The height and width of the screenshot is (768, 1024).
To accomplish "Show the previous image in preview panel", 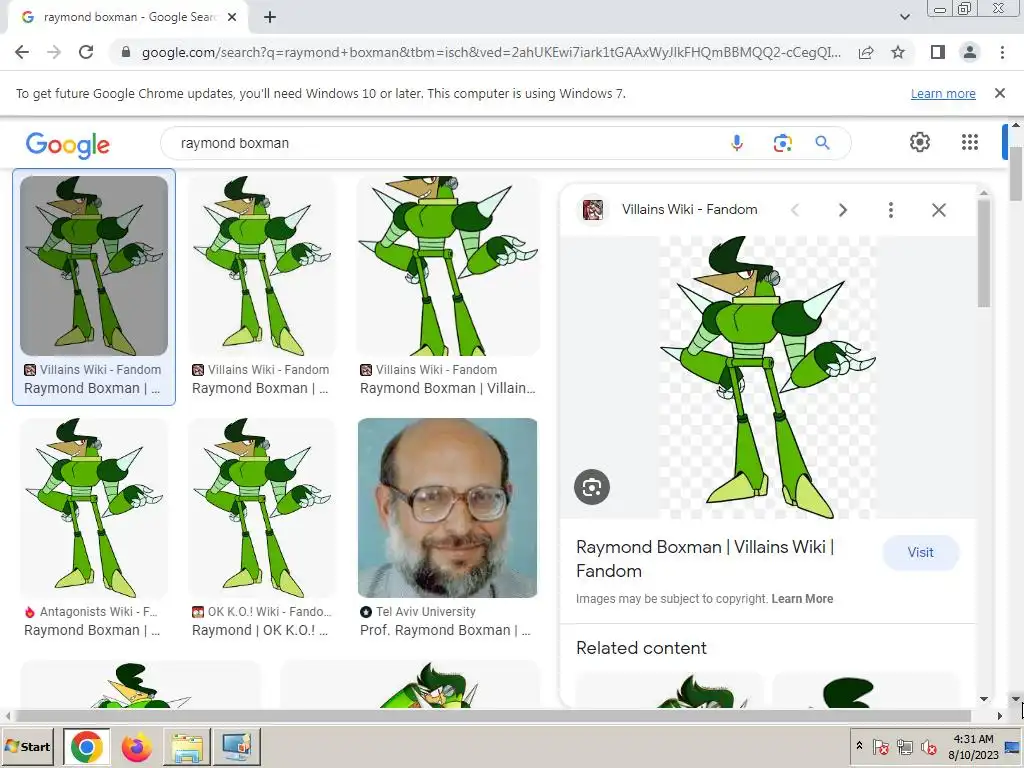I will pyautogui.click(x=795, y=210).
